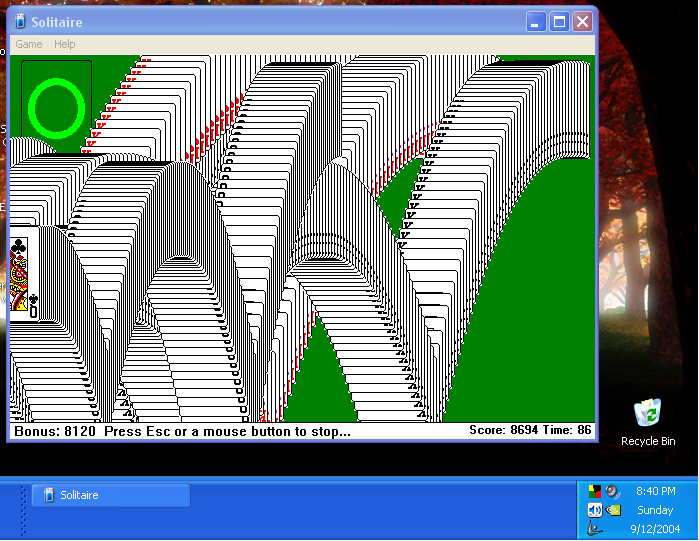
Task: Close the Solitaire window
Action: pos(582,22)
